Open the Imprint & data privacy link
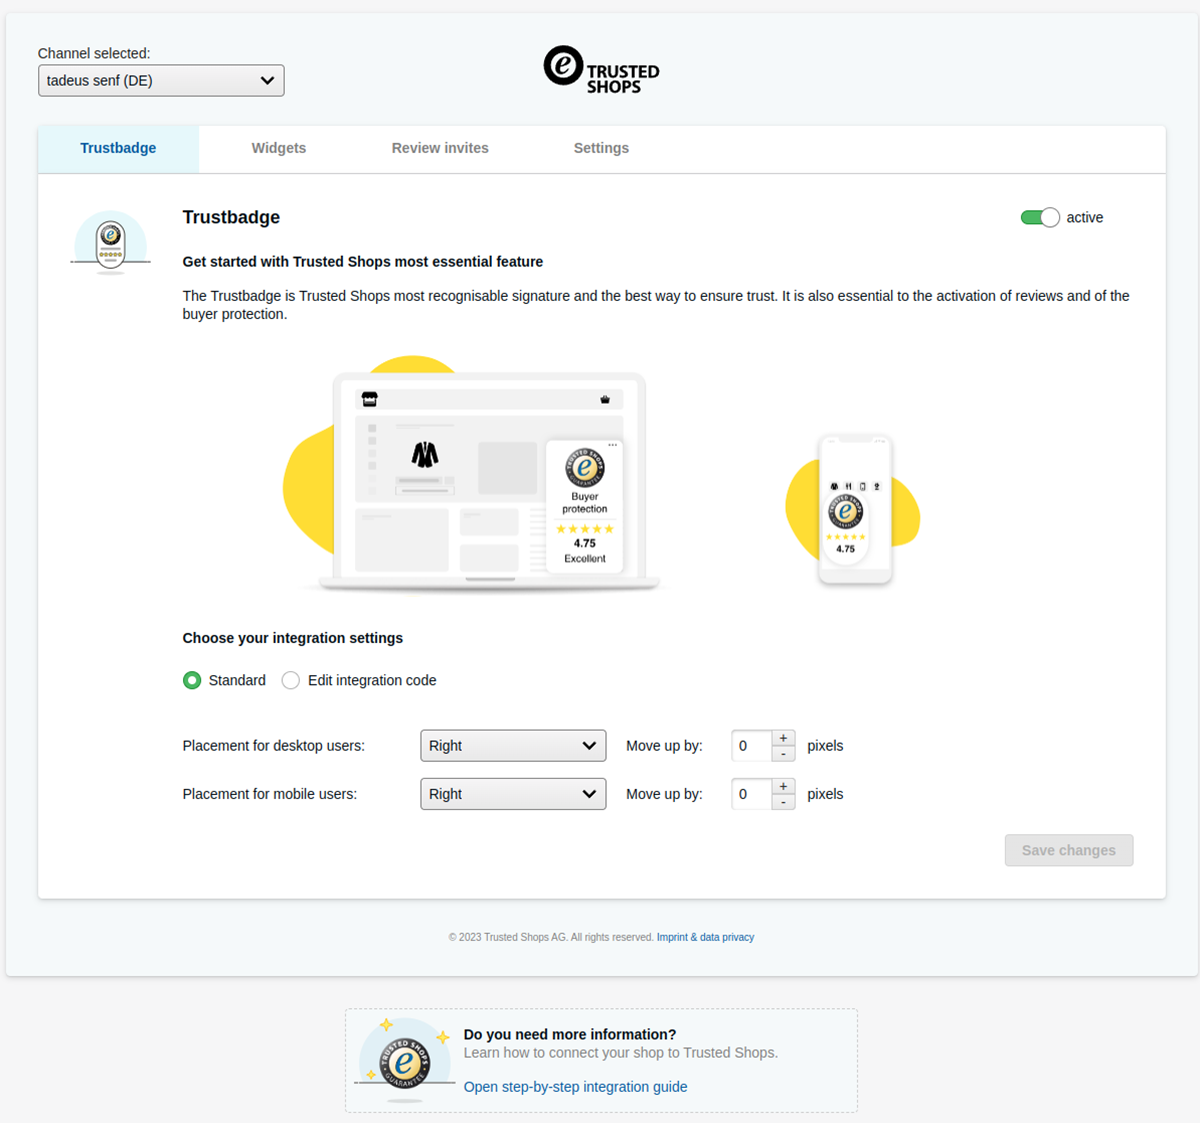The image size is (1200, 1123). [x=705, y=937]
